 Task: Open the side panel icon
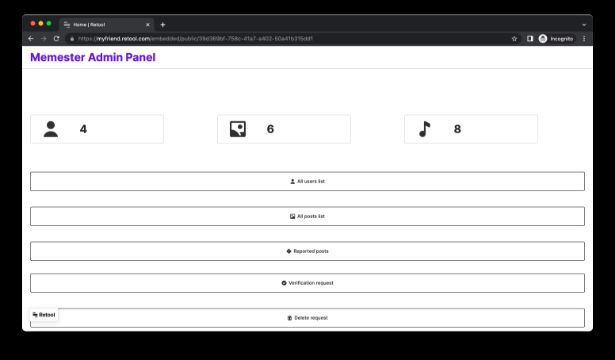tap(530, 38)
